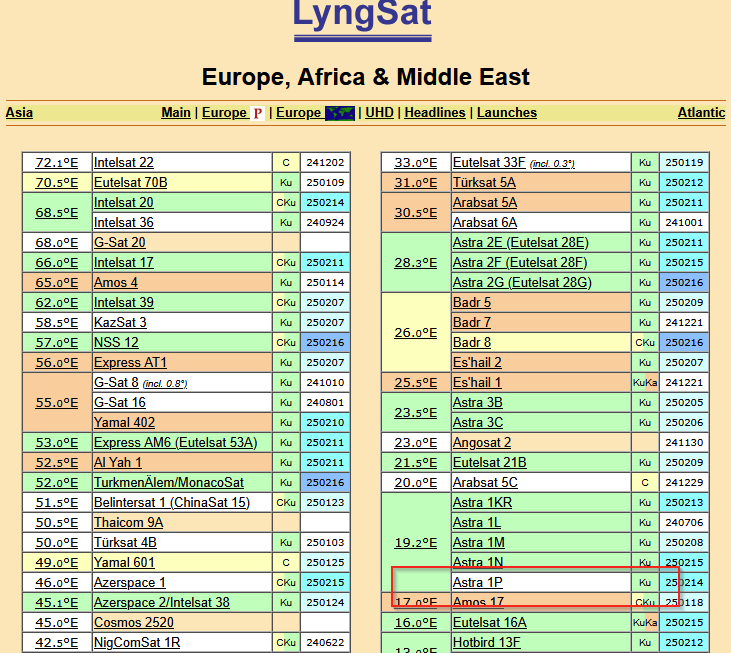Image resolution: width=731 pixels, height=653 pixels.
Task: Open the KazSat 3 satellite link
Action: tap(120, 323)
